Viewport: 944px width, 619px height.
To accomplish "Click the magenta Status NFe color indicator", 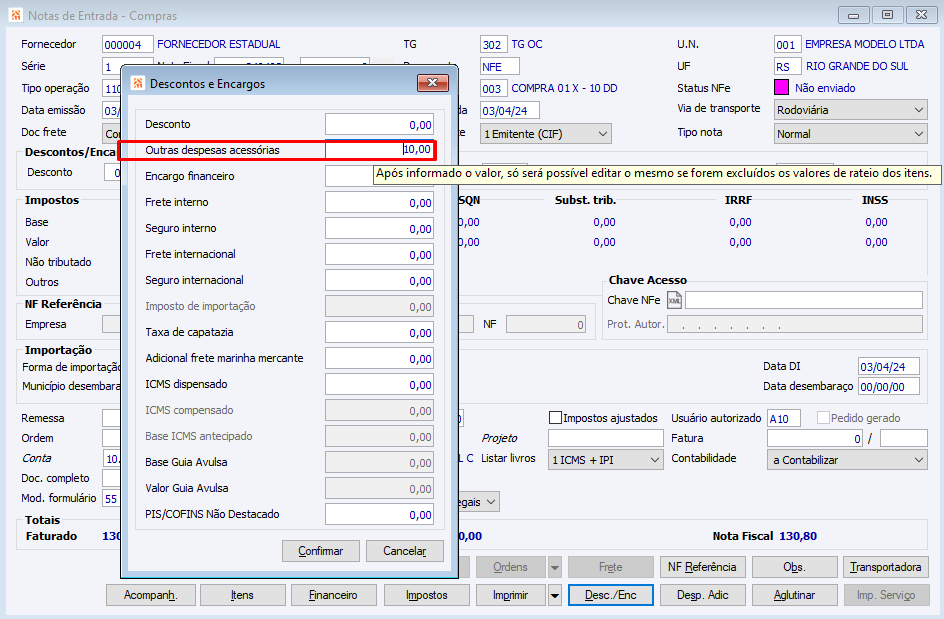I will 781,88.
